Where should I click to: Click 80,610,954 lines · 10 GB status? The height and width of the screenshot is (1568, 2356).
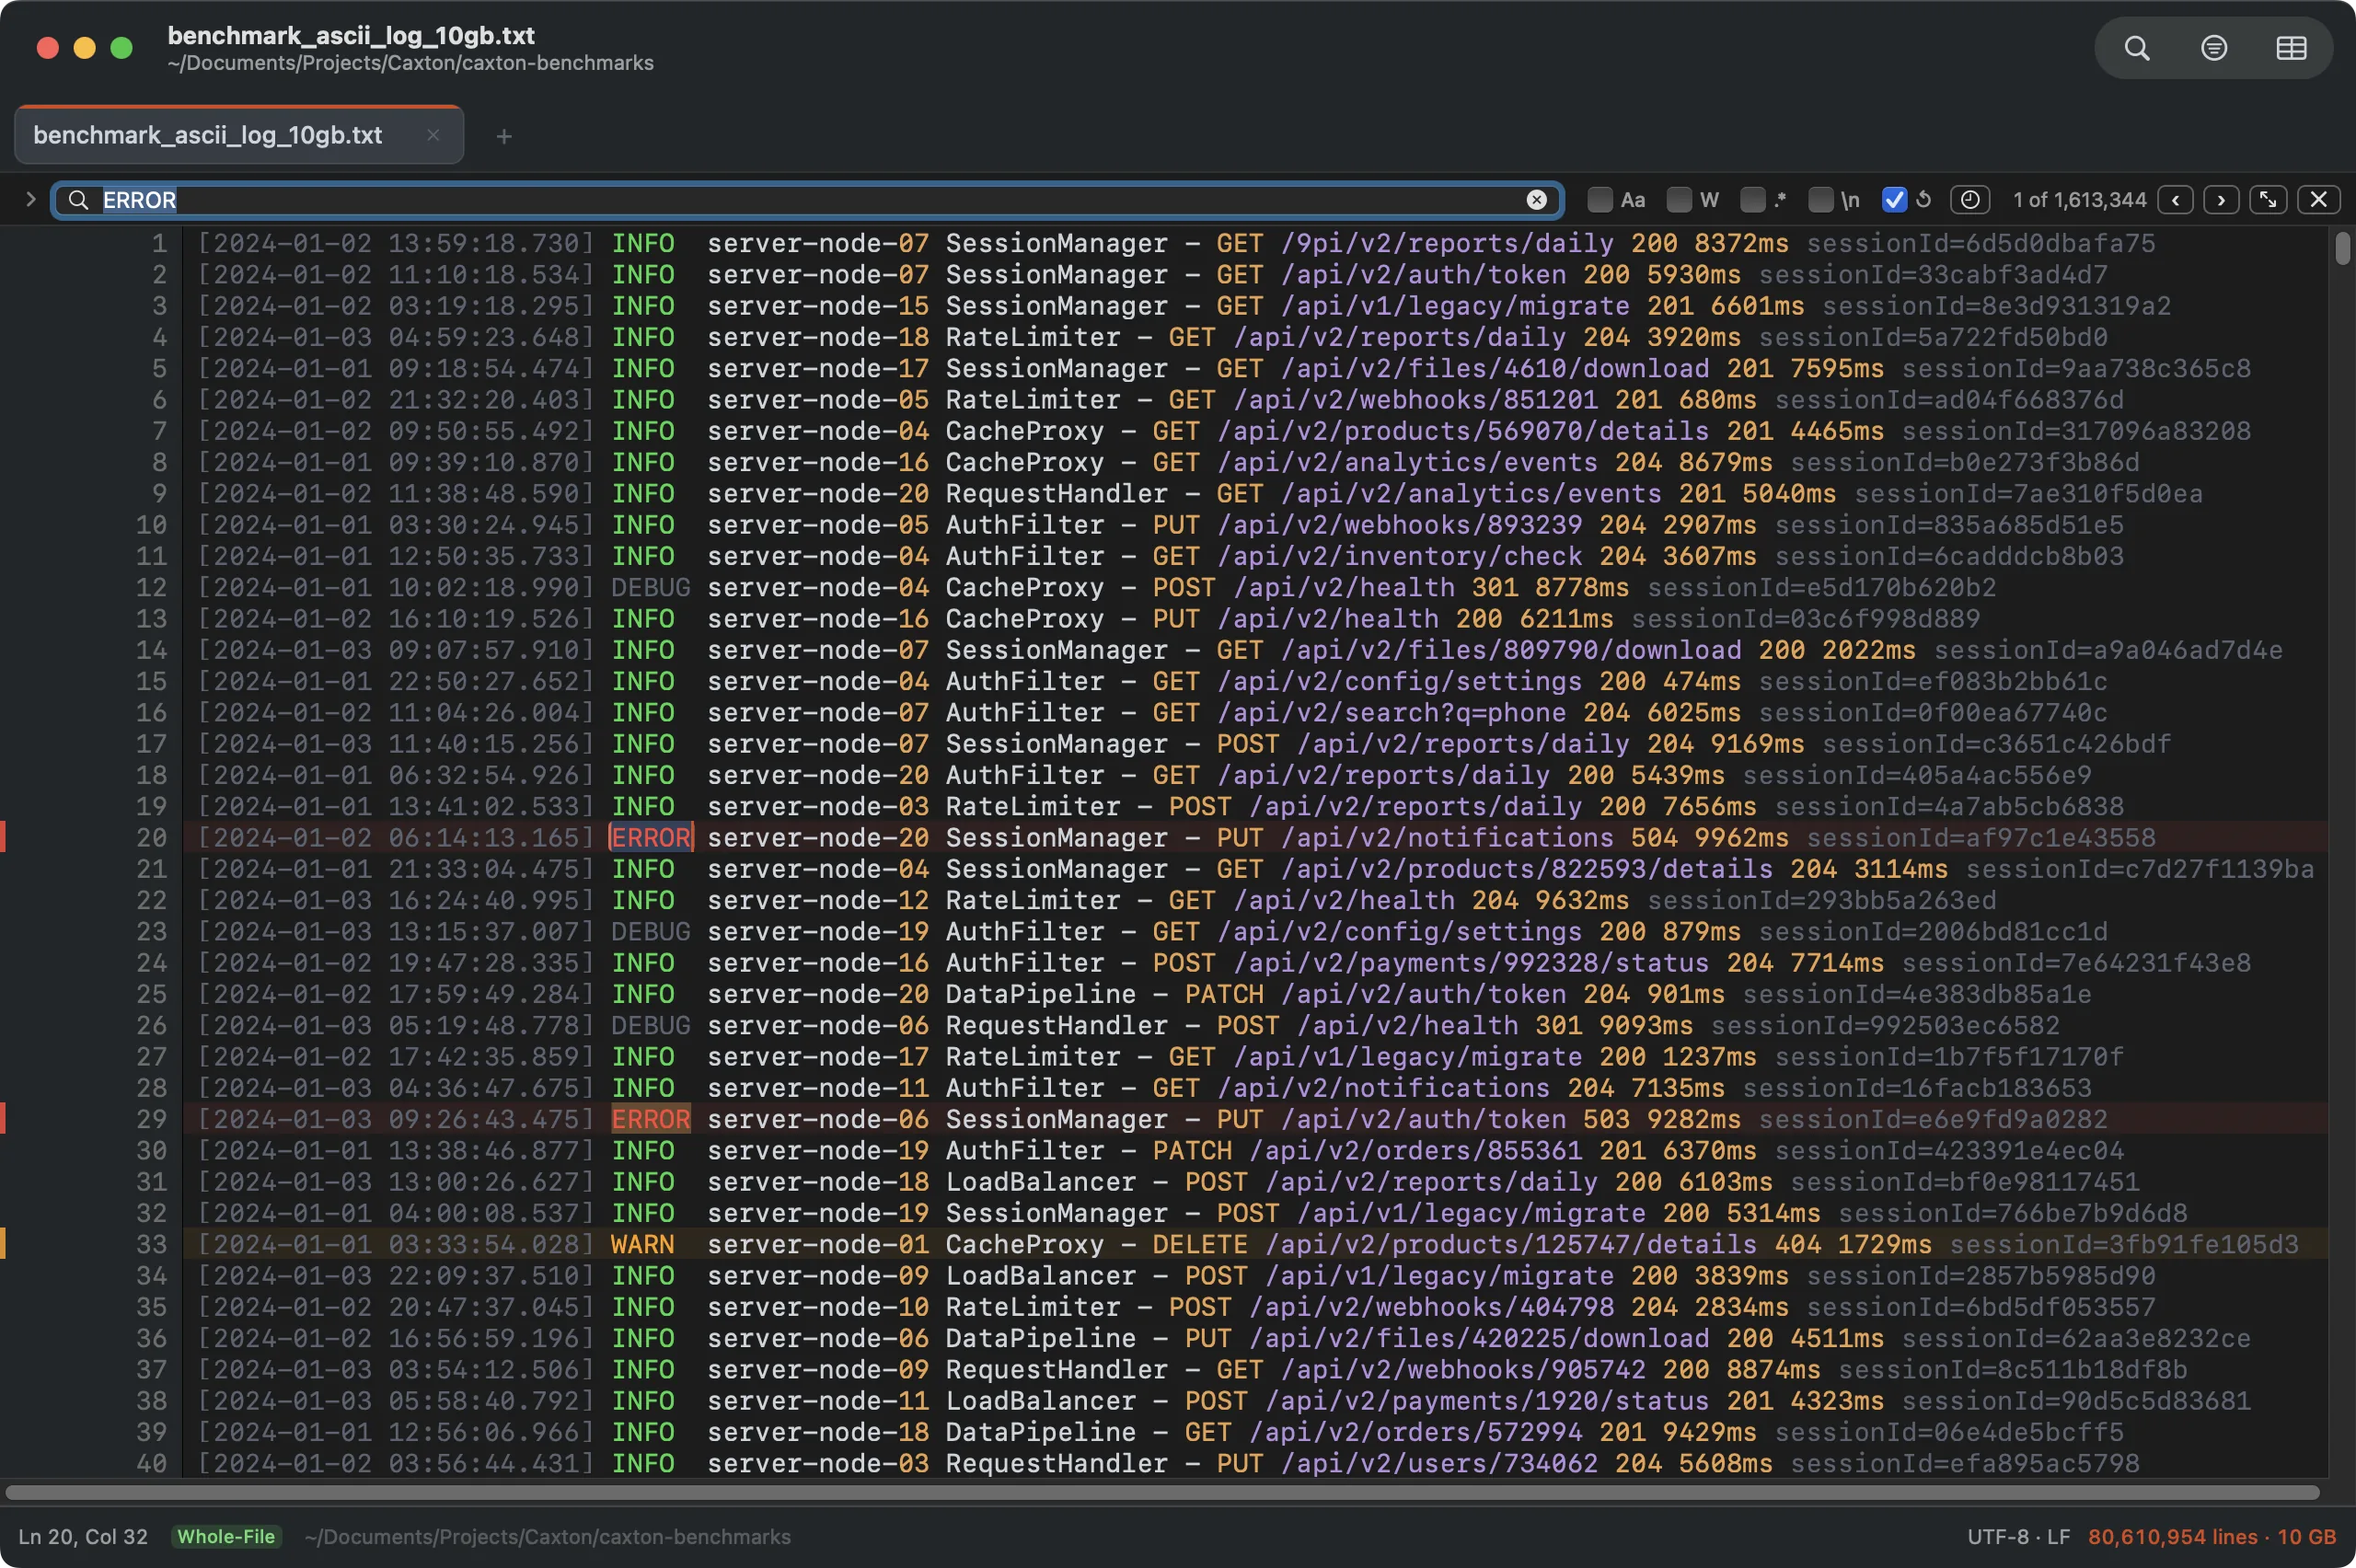(x=2212, y=1537)
